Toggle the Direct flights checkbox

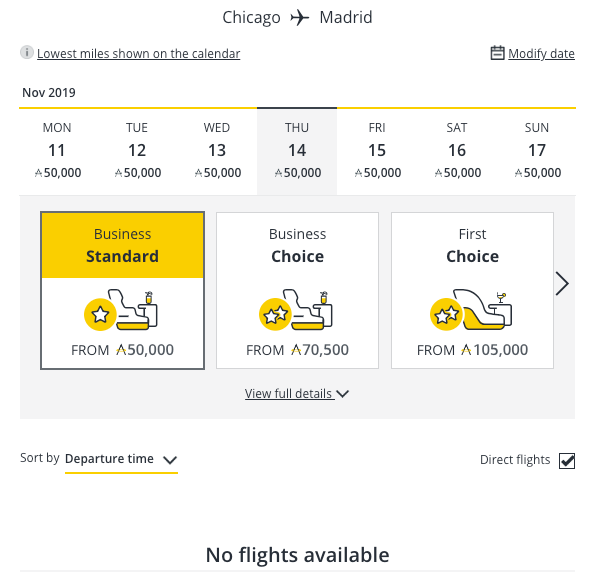[x=567, y=460]
